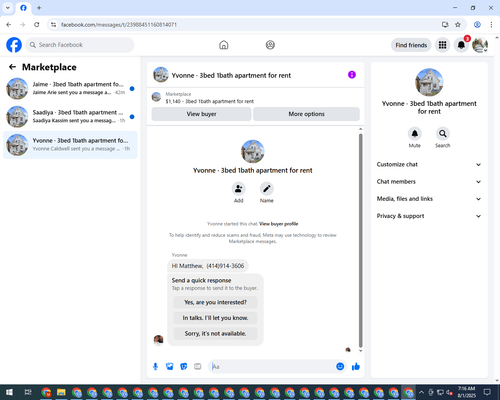Open Windows Start menu
The height and width of the screenshot is (400, 500).
click(9, 392)
